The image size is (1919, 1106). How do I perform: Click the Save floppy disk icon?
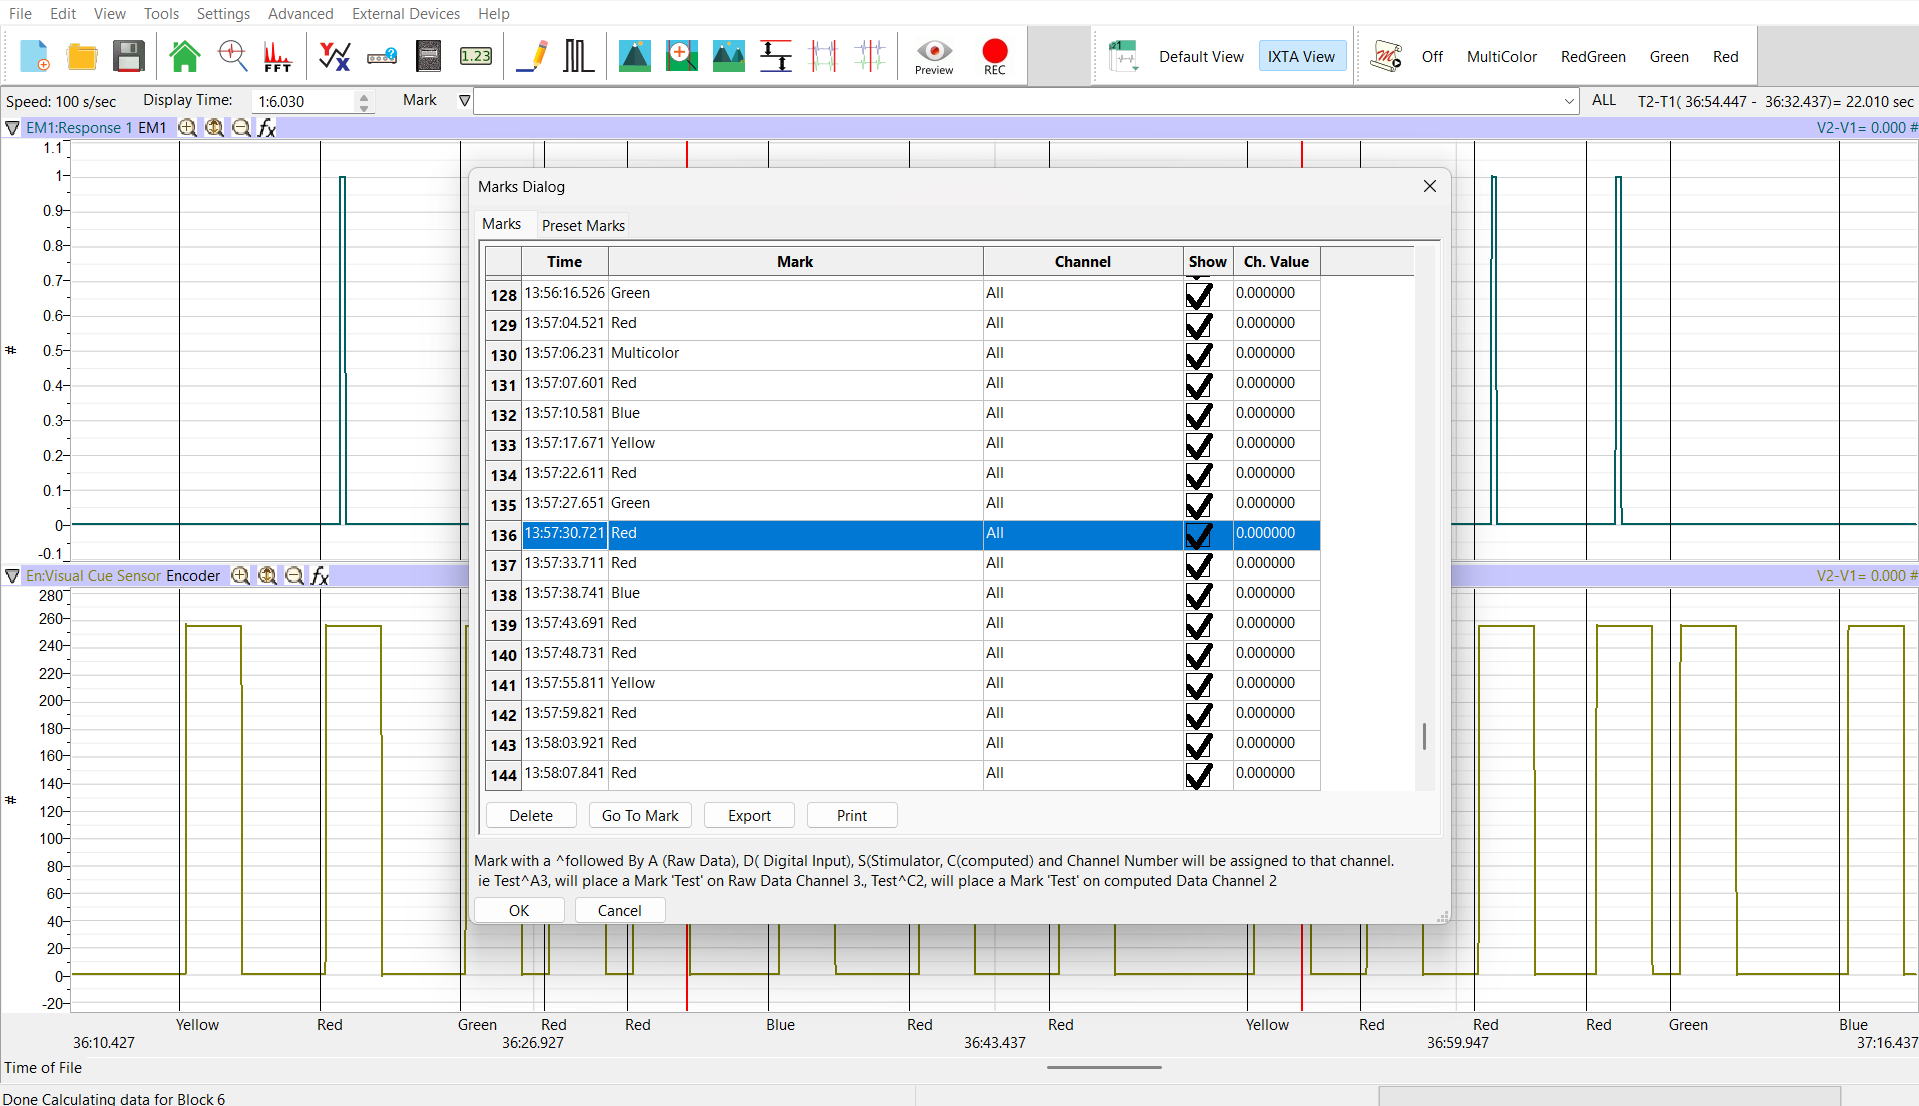pos(129,56)
